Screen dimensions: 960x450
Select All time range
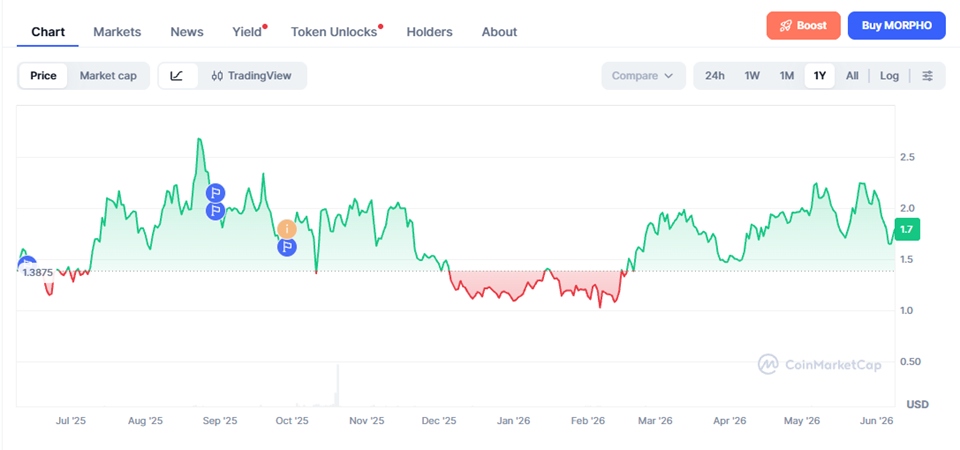point(852,76)
